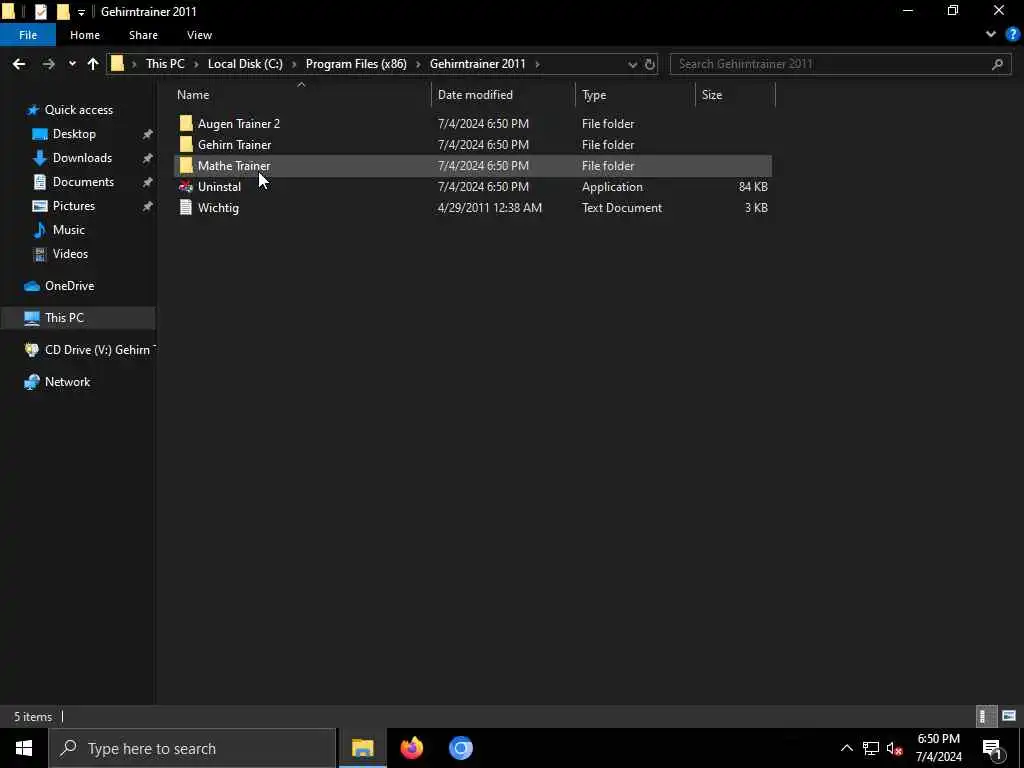Refresh the current folder view
Screen dimensions: 1024x768
[x=649, y=65]
